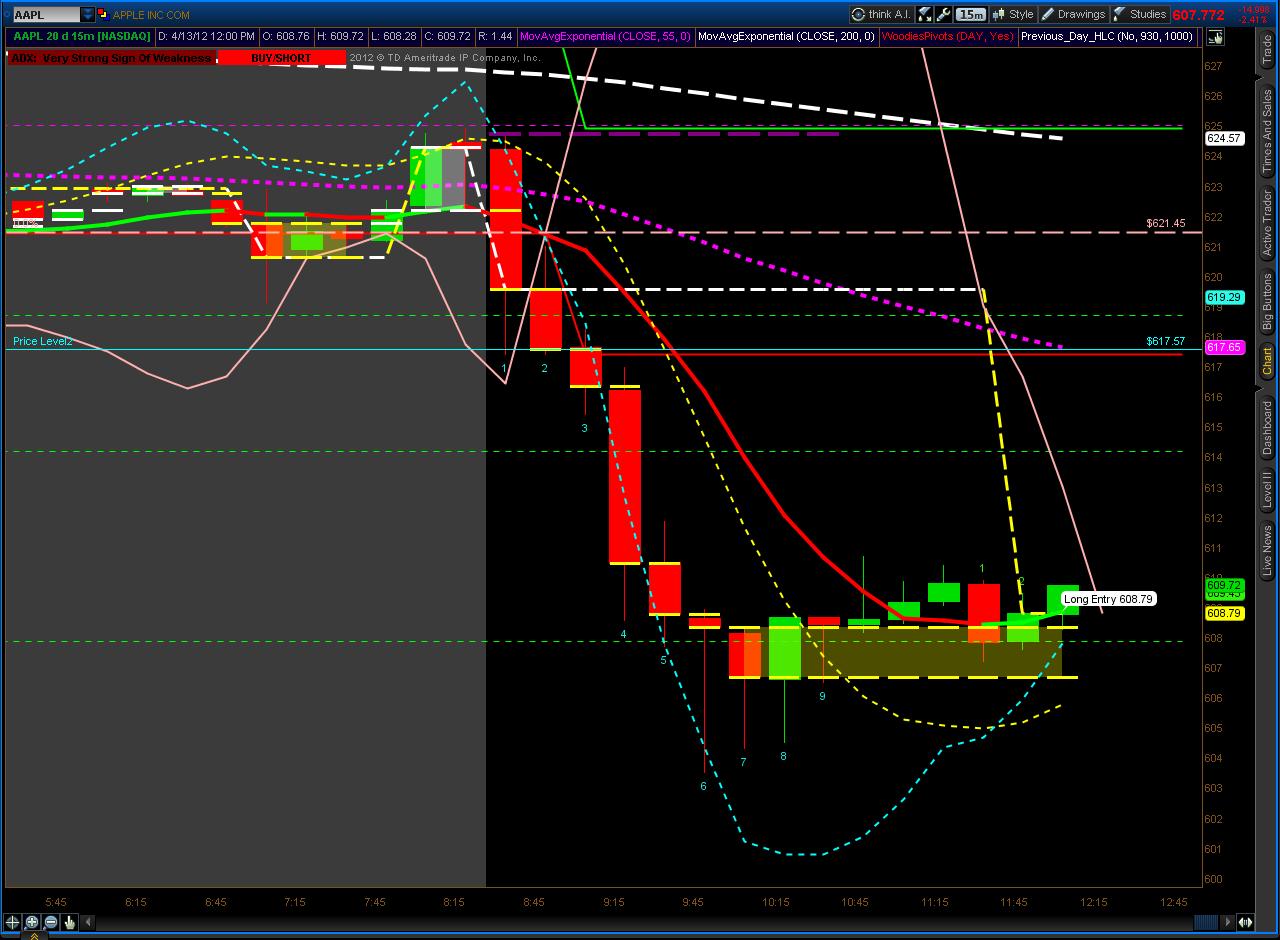
Task: Click the 619.29 green price label
Action: point(1224,297)
